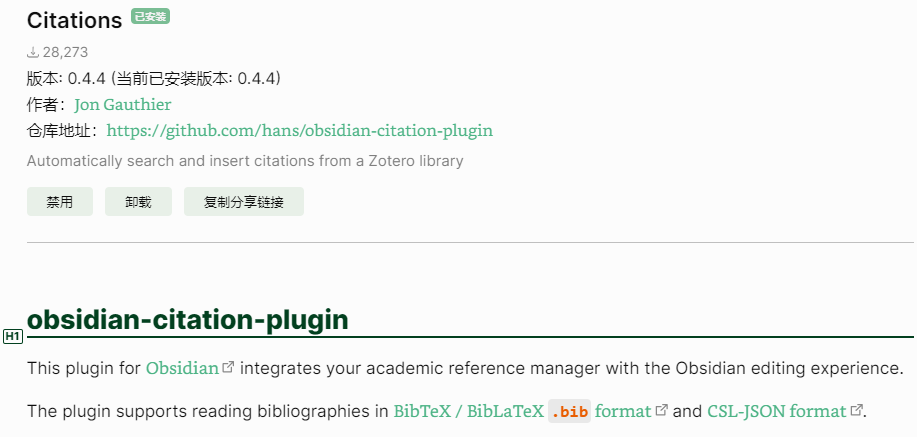Screen dimensions: 917x437
Task: Click the download count icon
Action: click(33, 53)
